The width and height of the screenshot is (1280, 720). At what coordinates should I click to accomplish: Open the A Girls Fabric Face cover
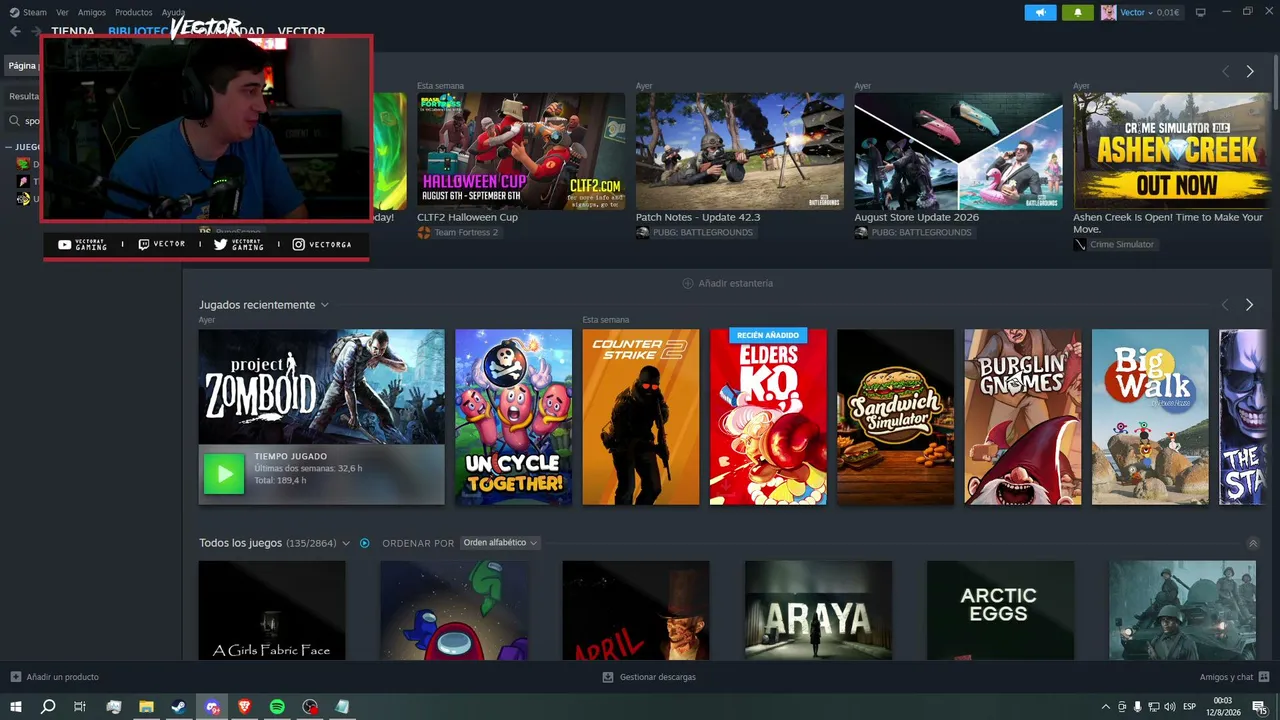point(272,610)
